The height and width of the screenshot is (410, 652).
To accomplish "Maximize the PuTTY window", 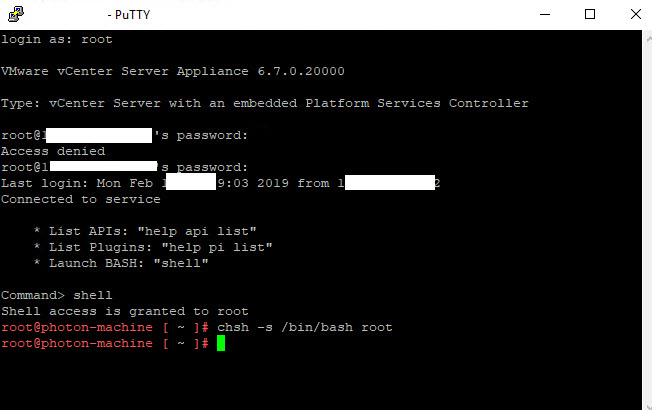I will [x=590, y=15].
